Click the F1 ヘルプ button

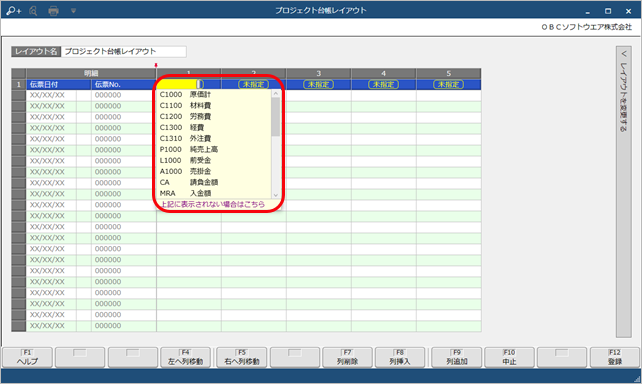(27, 357)
